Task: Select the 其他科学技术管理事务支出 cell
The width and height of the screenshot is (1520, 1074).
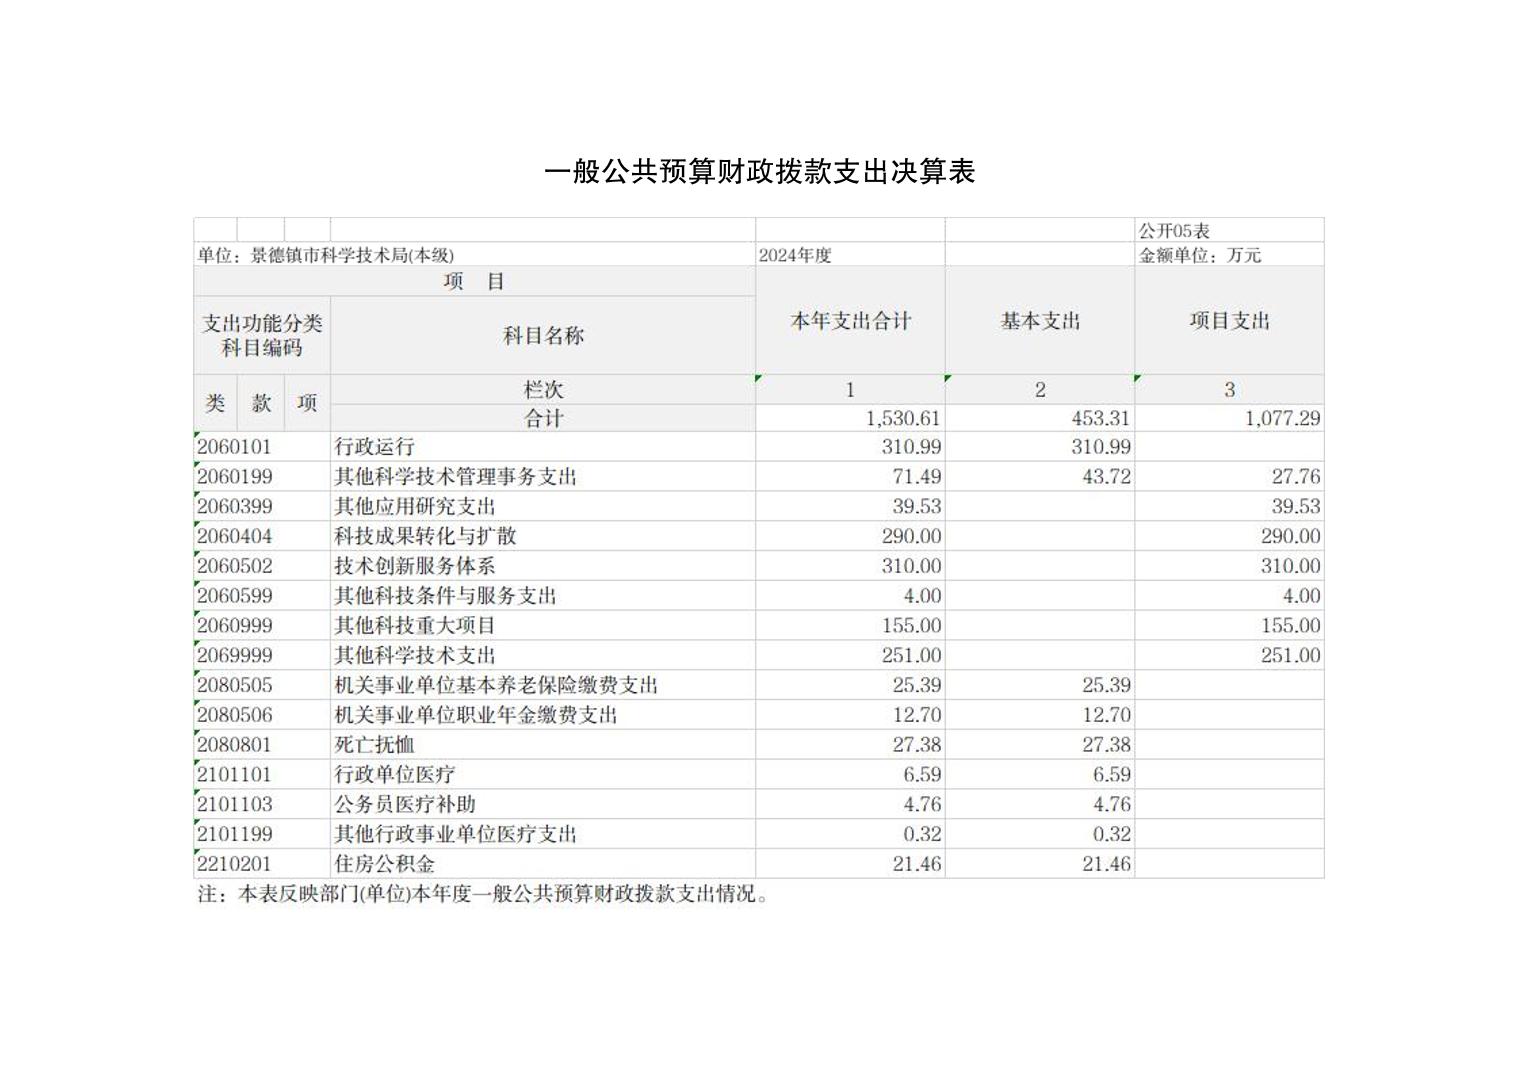Action: tap(455, 477)
